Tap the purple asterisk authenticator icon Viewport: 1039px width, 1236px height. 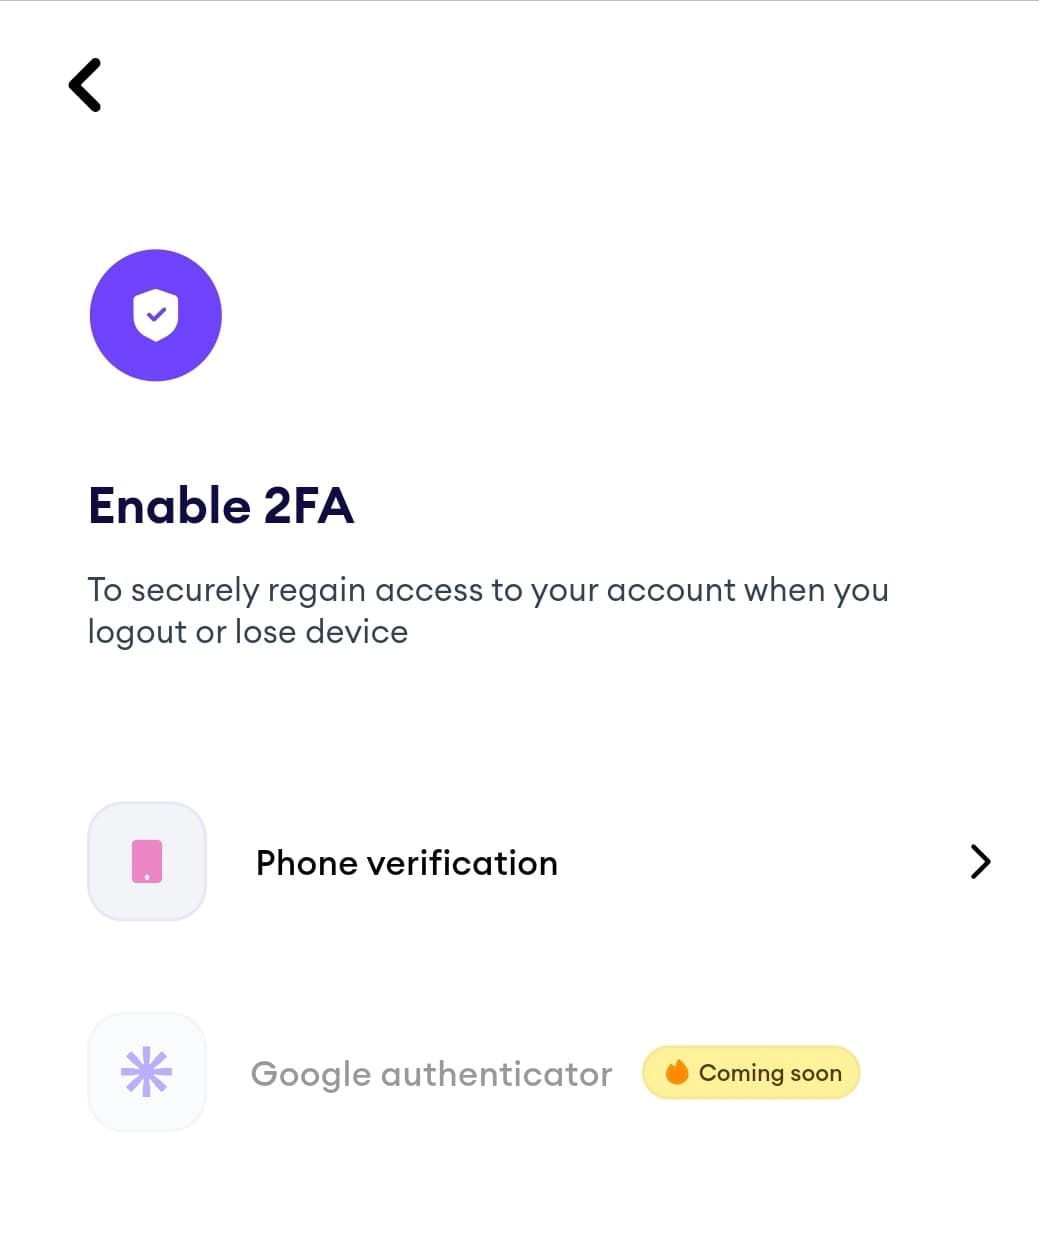point(147,1072)
